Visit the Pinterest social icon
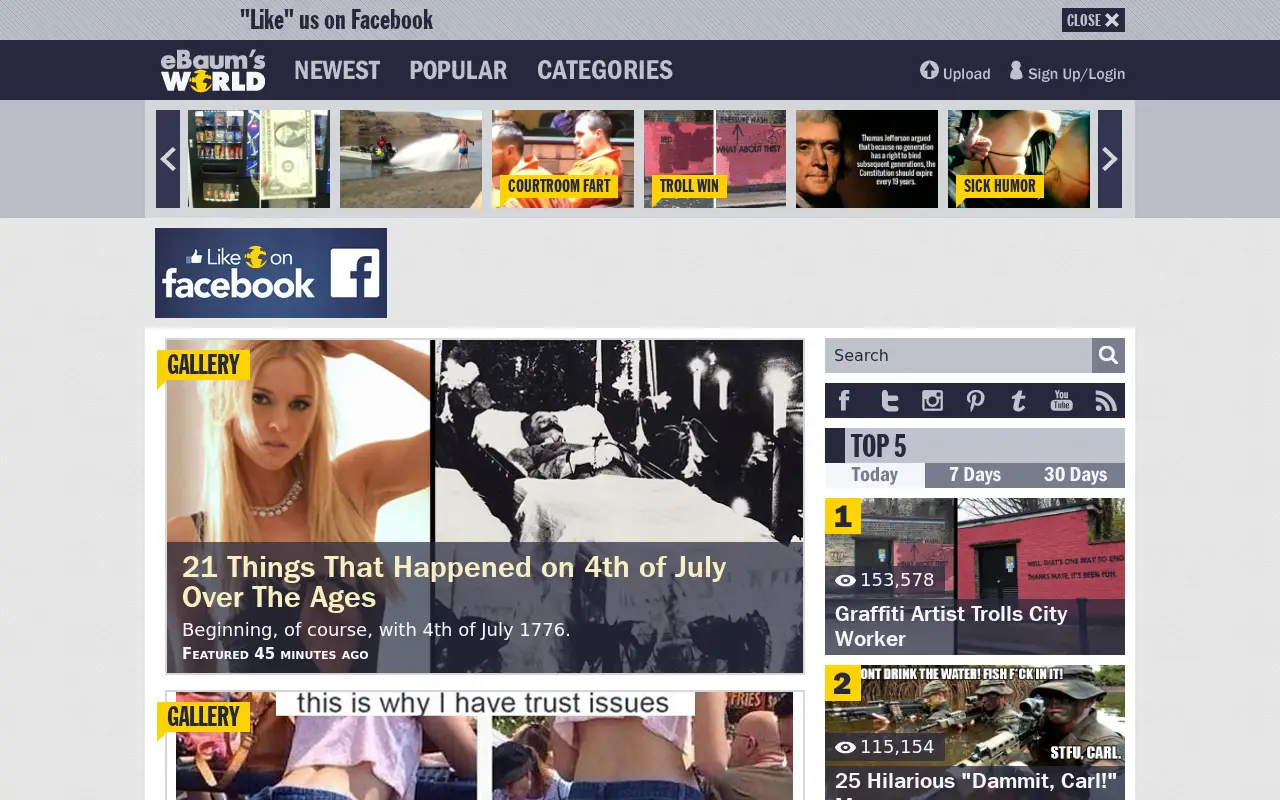 (975, 401)
